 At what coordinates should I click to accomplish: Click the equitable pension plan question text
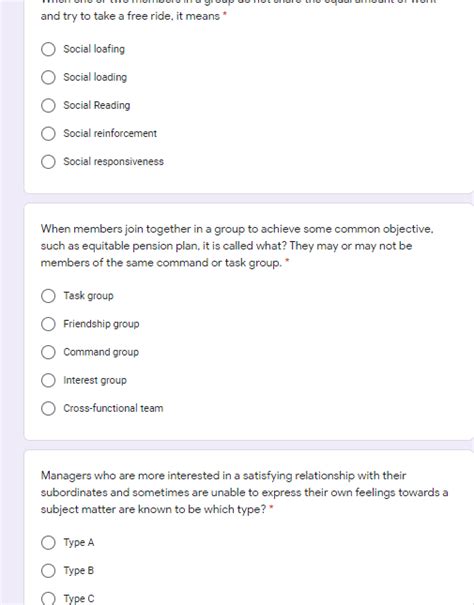click(237, 246)
